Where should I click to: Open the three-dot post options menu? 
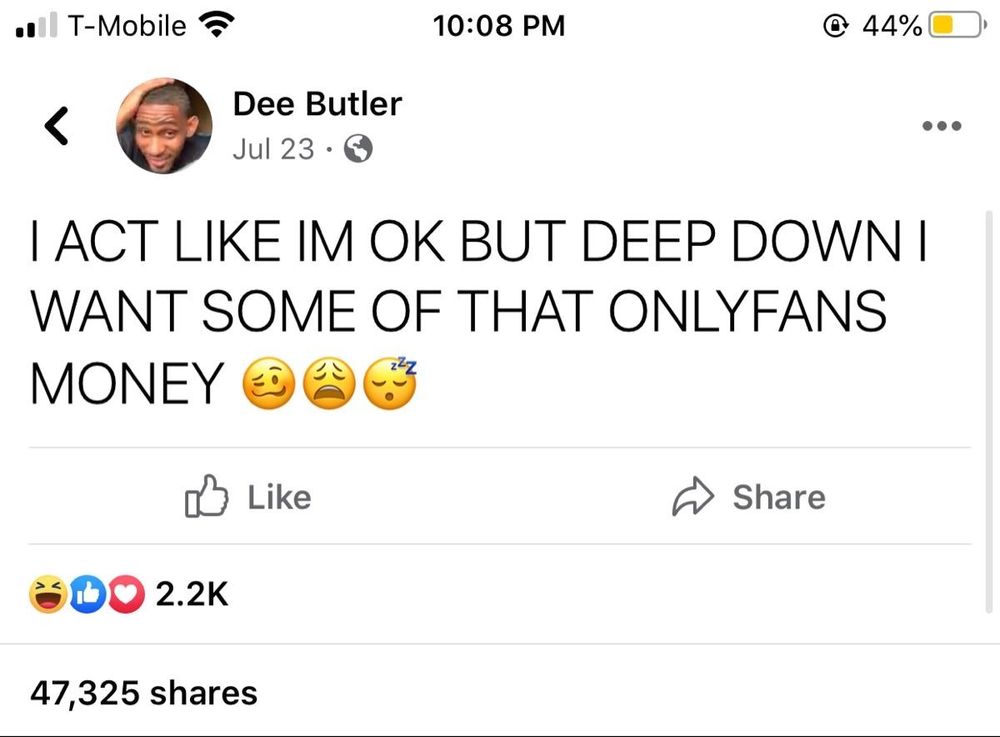pyautogui.click(x=941, y=126)
